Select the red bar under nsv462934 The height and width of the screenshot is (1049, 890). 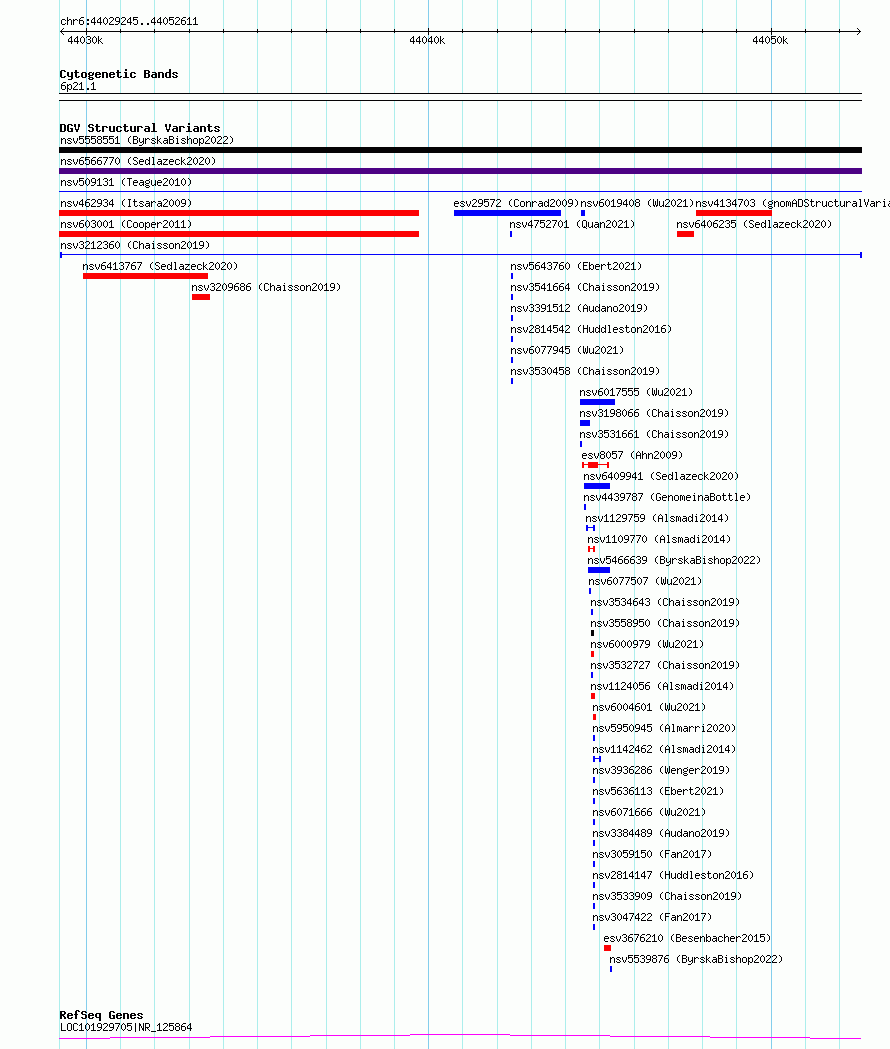point(239,213)
